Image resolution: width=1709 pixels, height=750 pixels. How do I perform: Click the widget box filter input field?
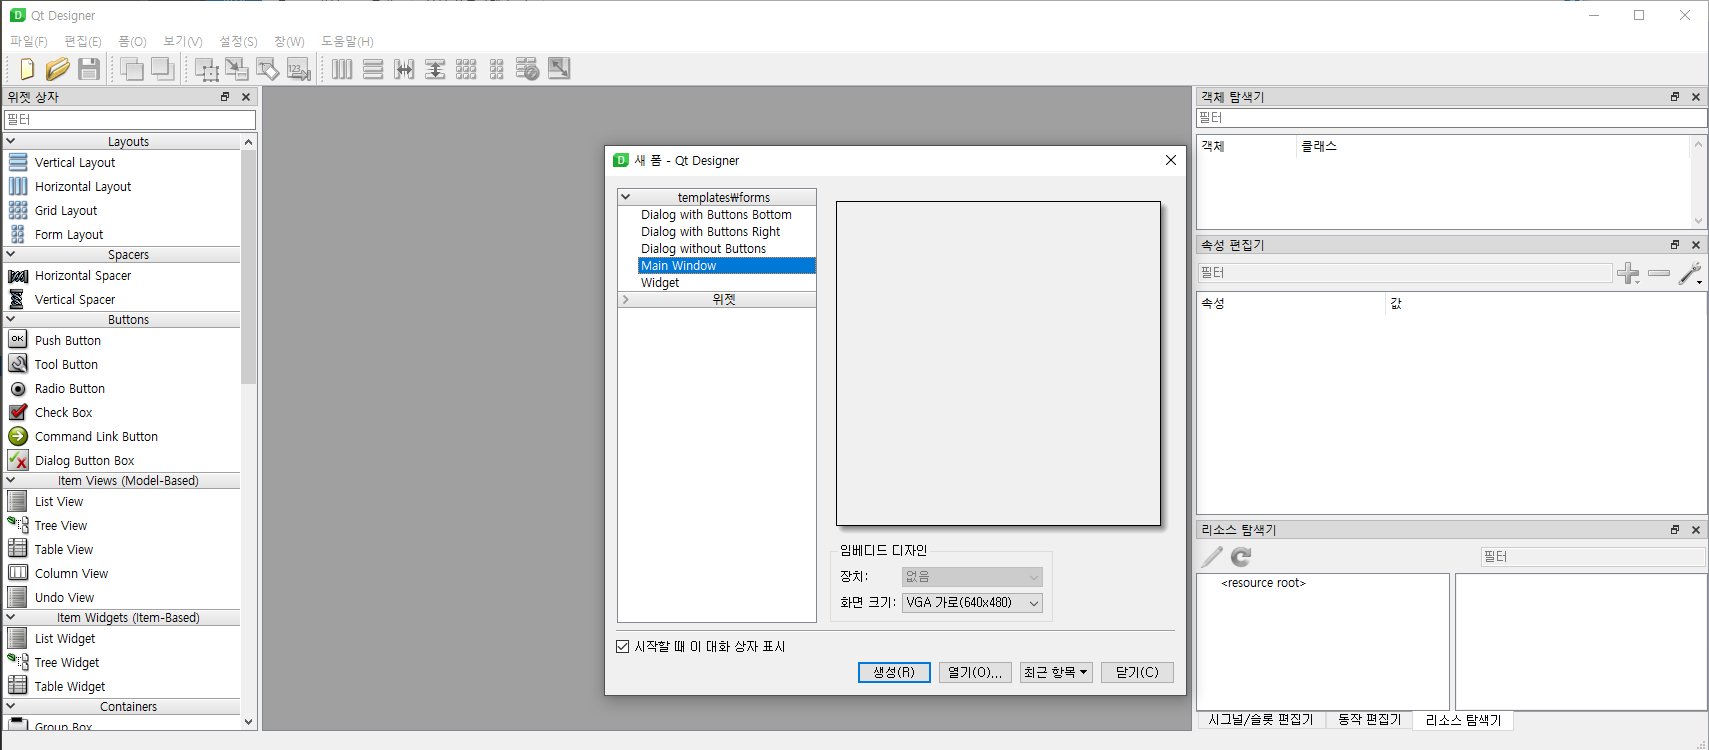click(x=130, y=120)
